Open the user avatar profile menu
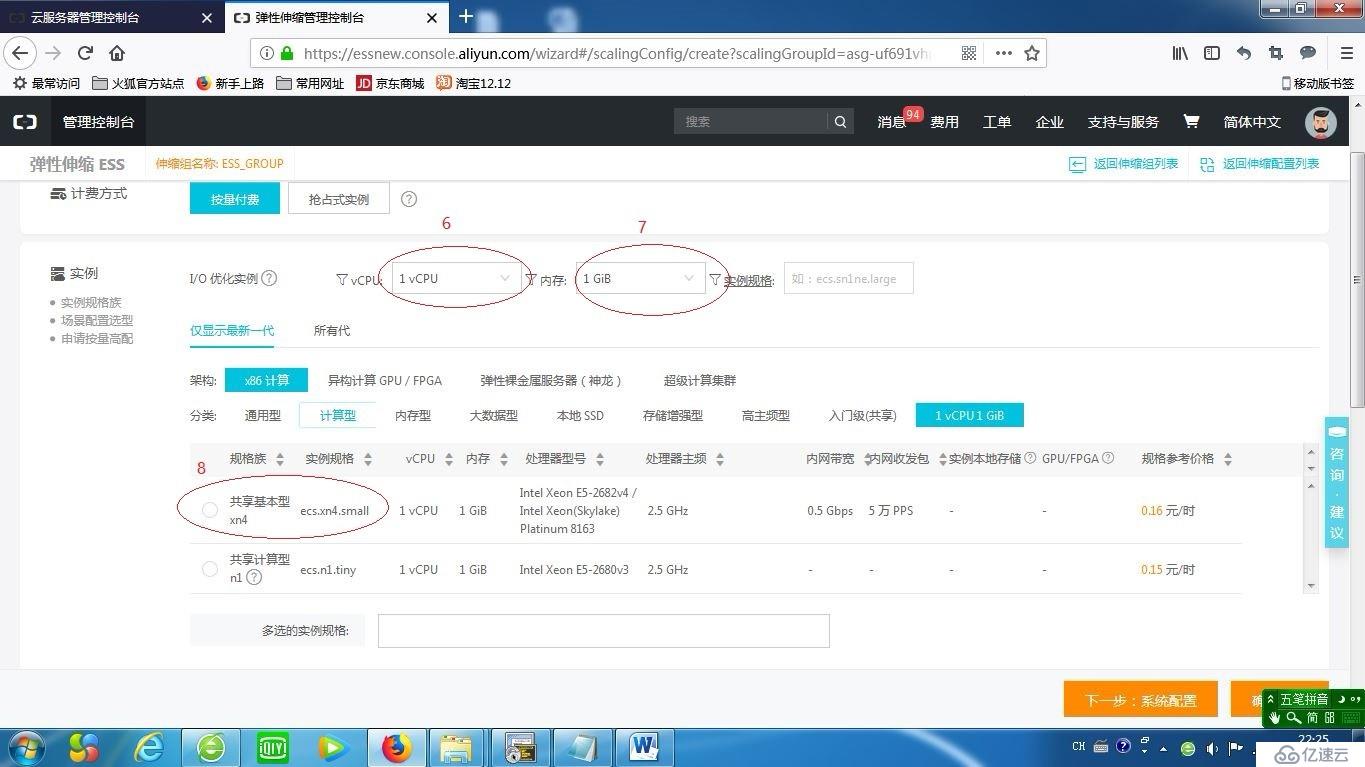This screenshot has width=1365, height=767. 1321,122
